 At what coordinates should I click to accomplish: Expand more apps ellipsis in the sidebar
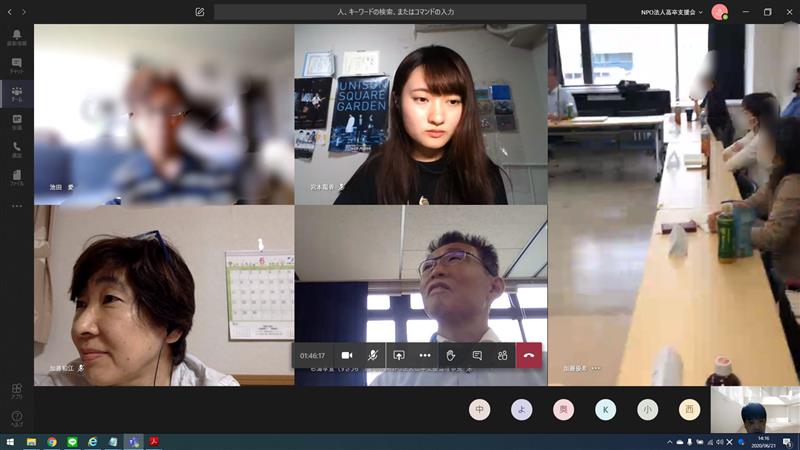tap(16, 206)
